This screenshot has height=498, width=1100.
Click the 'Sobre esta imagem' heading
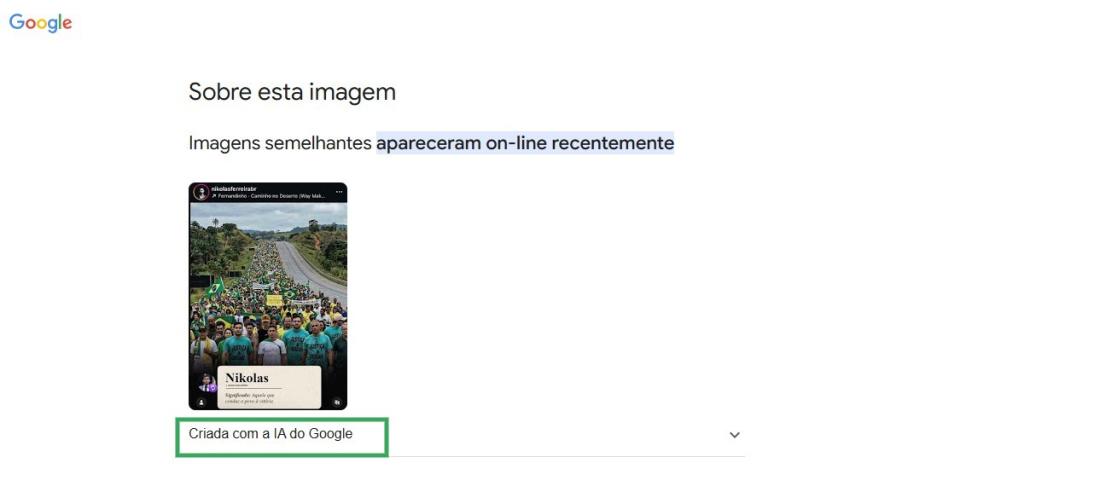click(292, 92)
